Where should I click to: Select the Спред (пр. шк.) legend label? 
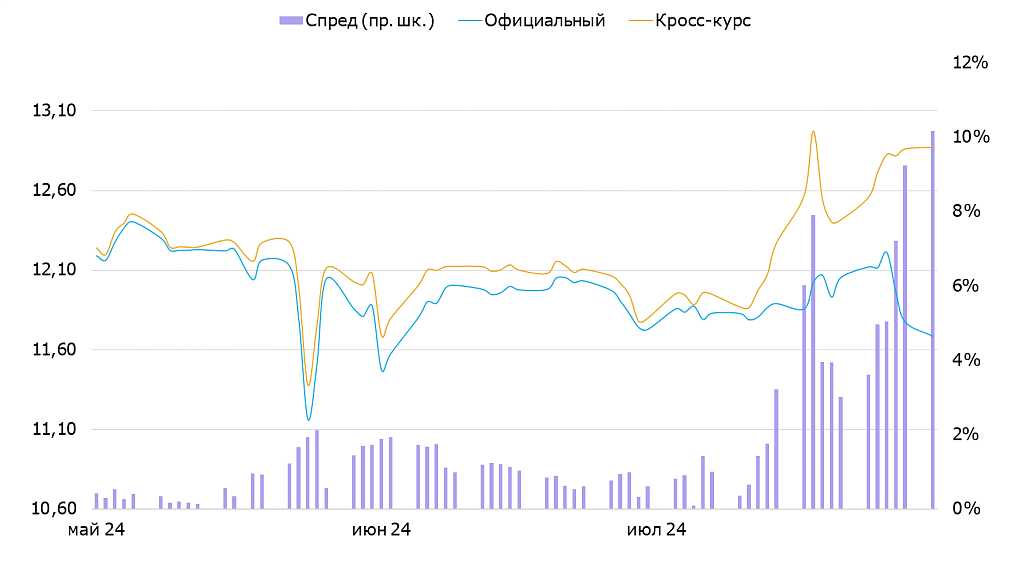coord(370,20)
